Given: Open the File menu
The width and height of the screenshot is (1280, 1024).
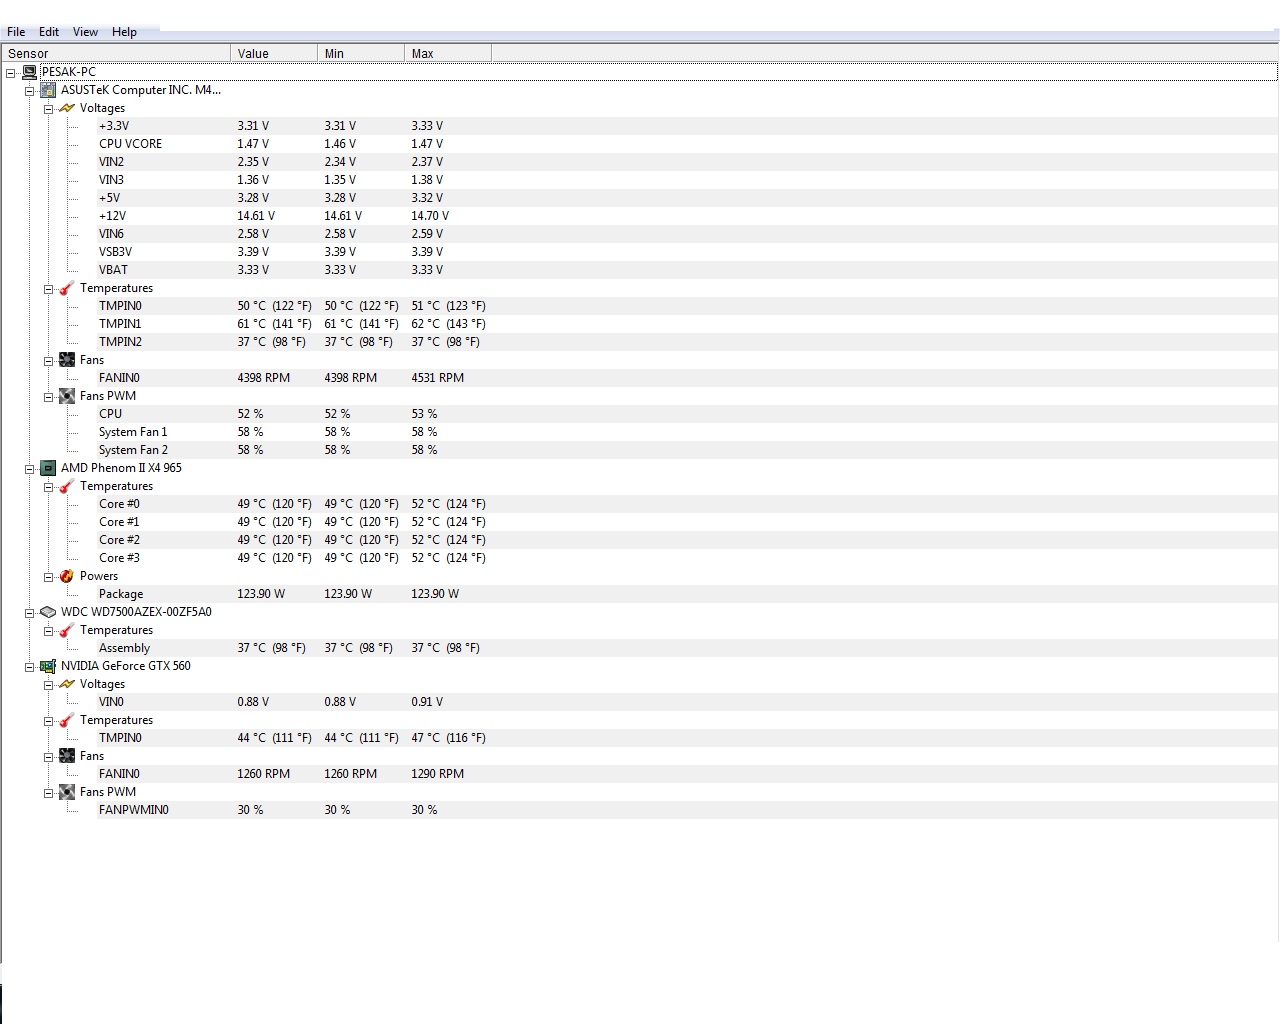Looking at the screenshot, I should click(x=16, y=32).
